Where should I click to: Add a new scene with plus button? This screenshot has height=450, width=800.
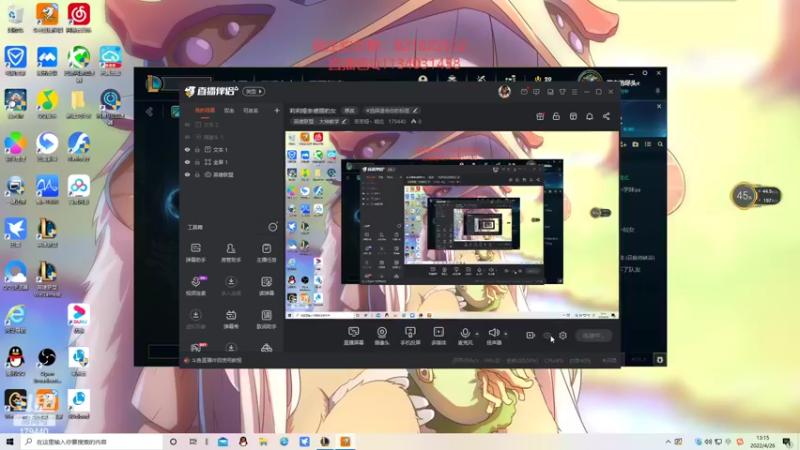[x=277, y=111]
